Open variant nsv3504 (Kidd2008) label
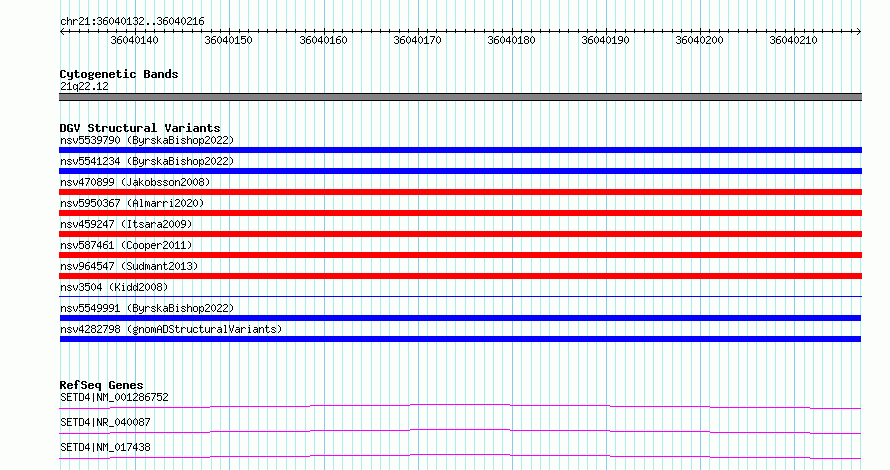Screen dimensions: 890x470 (114, 287)
